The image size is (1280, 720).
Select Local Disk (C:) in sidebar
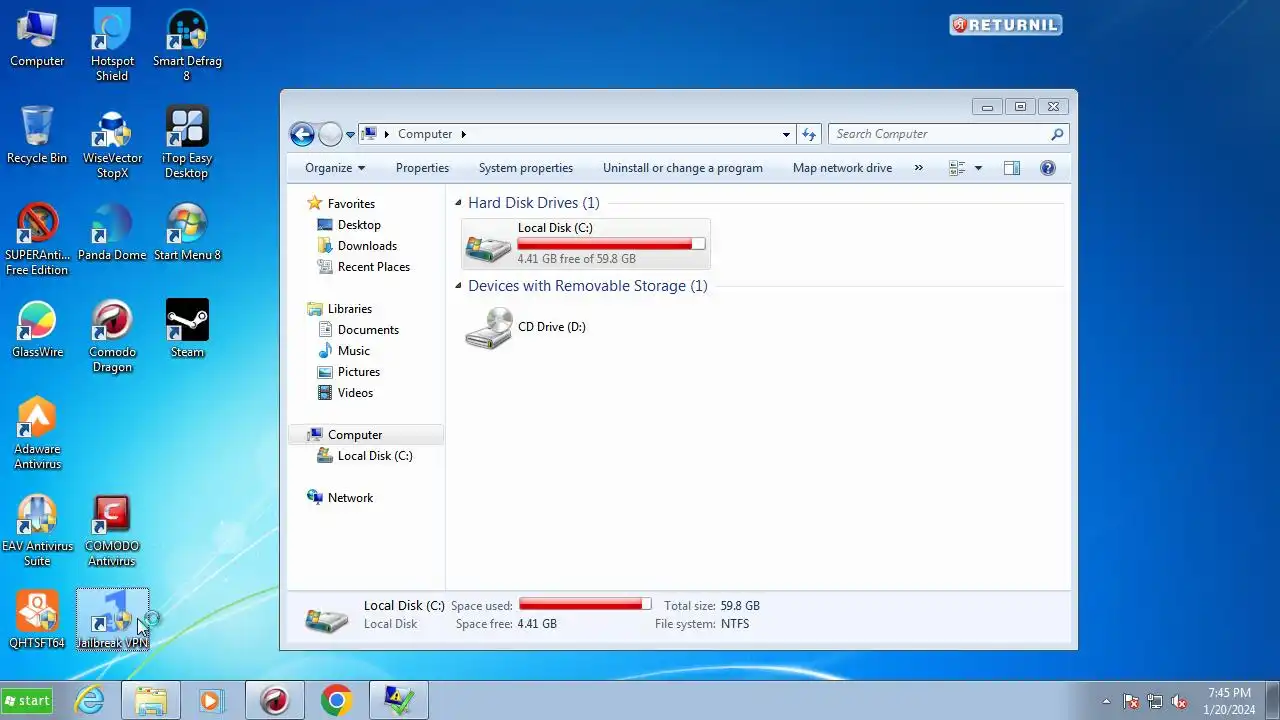[375, 456]
